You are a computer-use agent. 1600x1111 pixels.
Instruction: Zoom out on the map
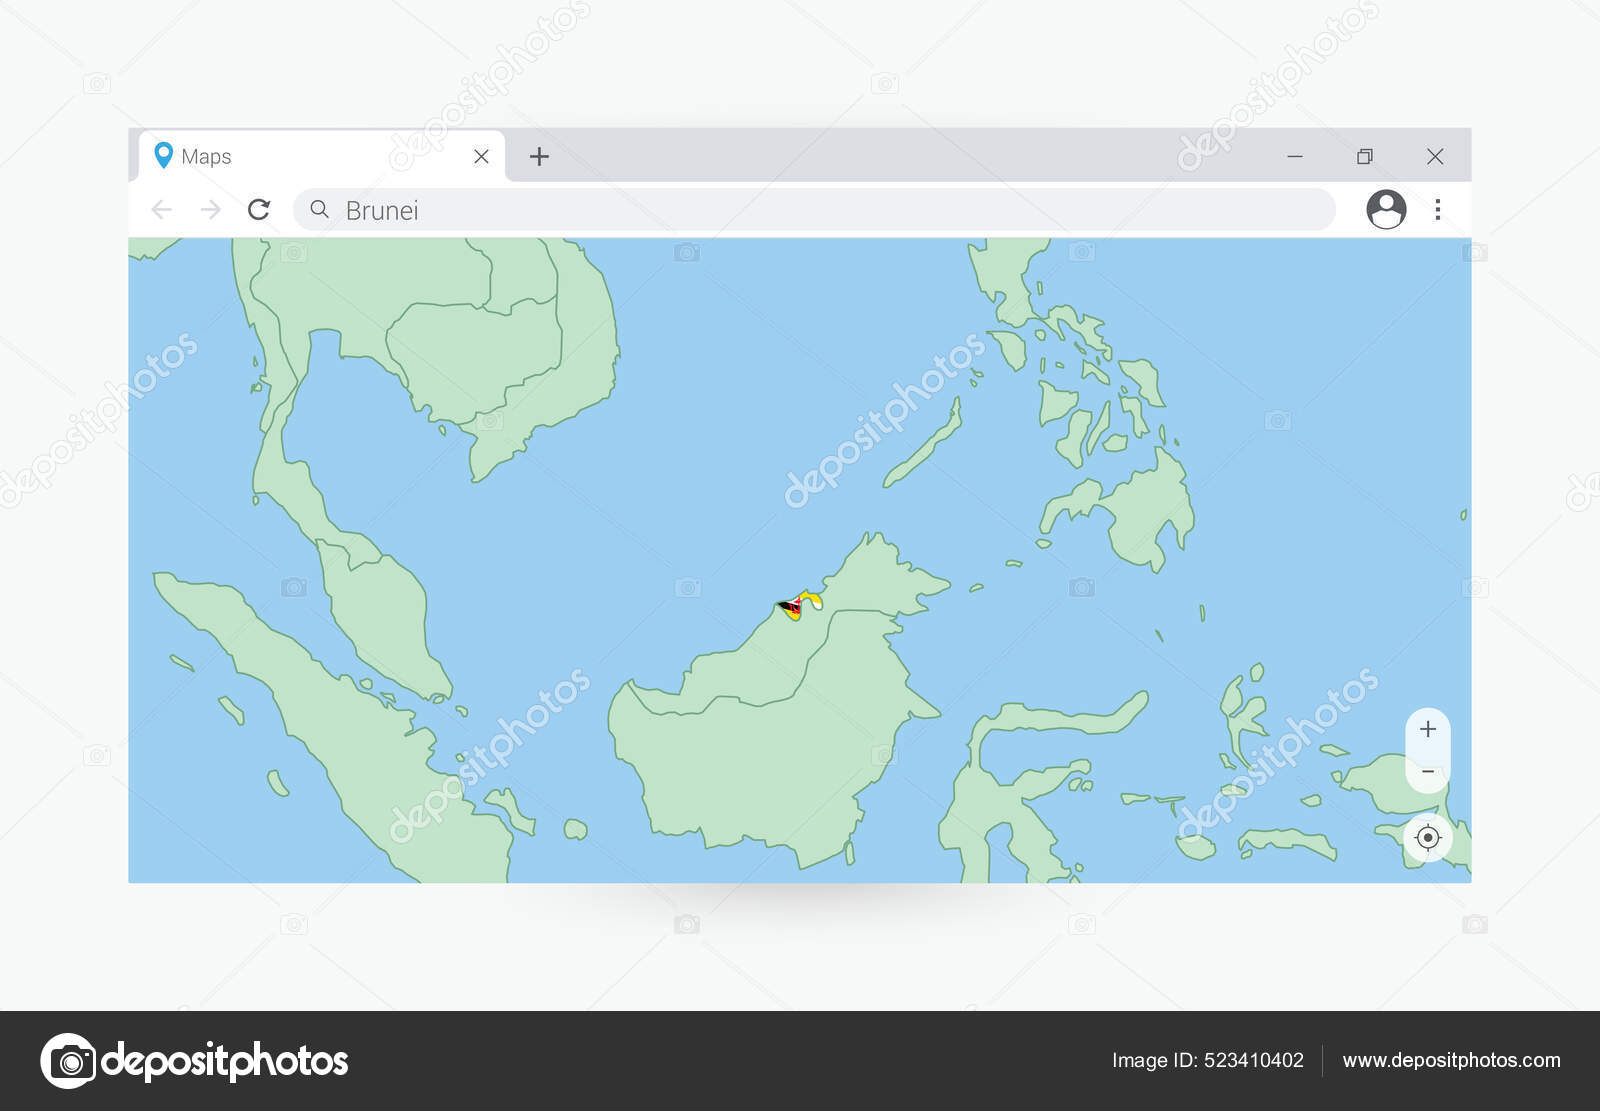click(x=1427, y=772)
